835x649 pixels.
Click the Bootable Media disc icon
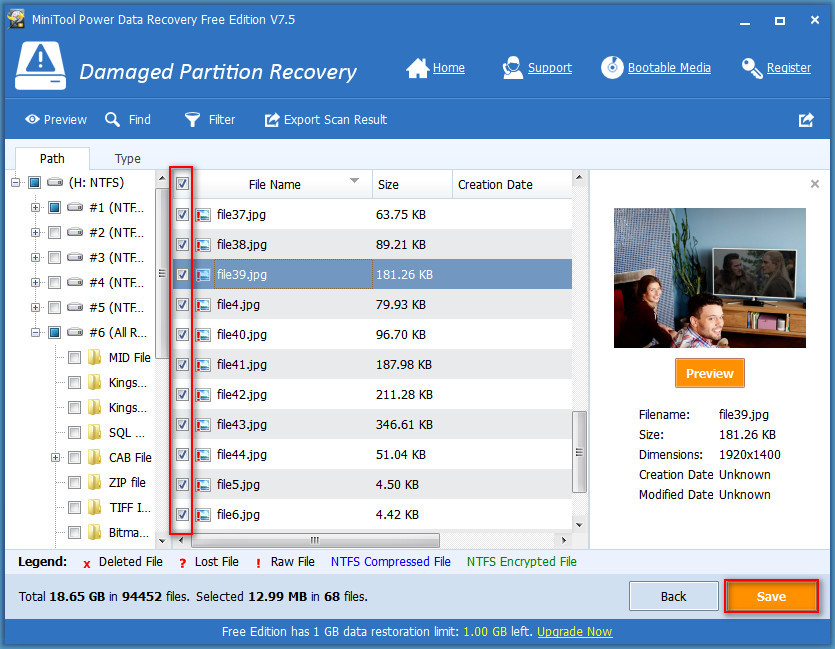click(612, 68)
